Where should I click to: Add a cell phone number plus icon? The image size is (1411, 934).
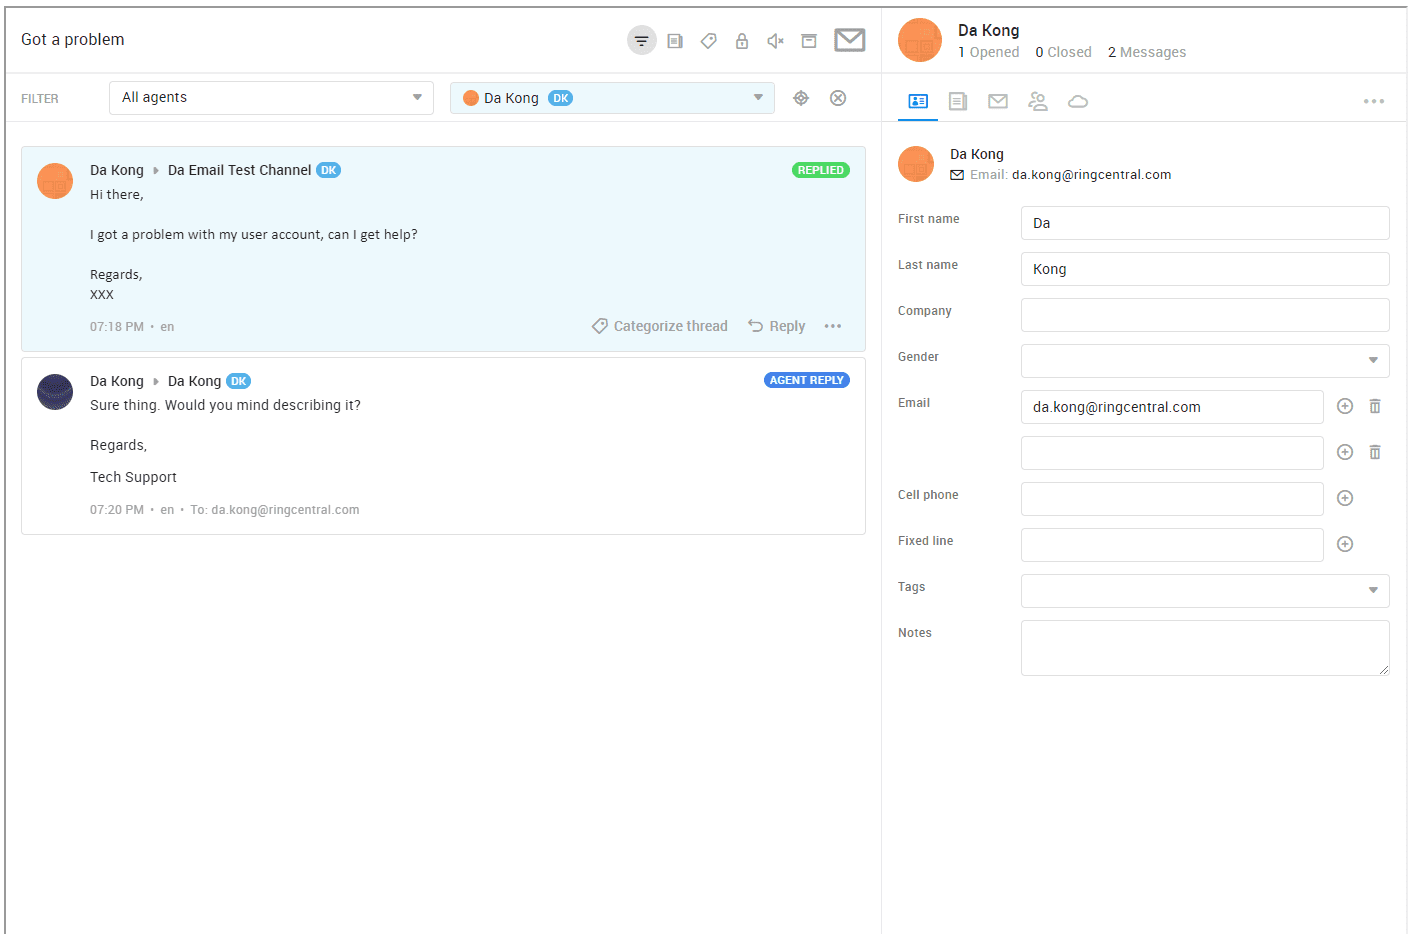tap(1345, 498)
